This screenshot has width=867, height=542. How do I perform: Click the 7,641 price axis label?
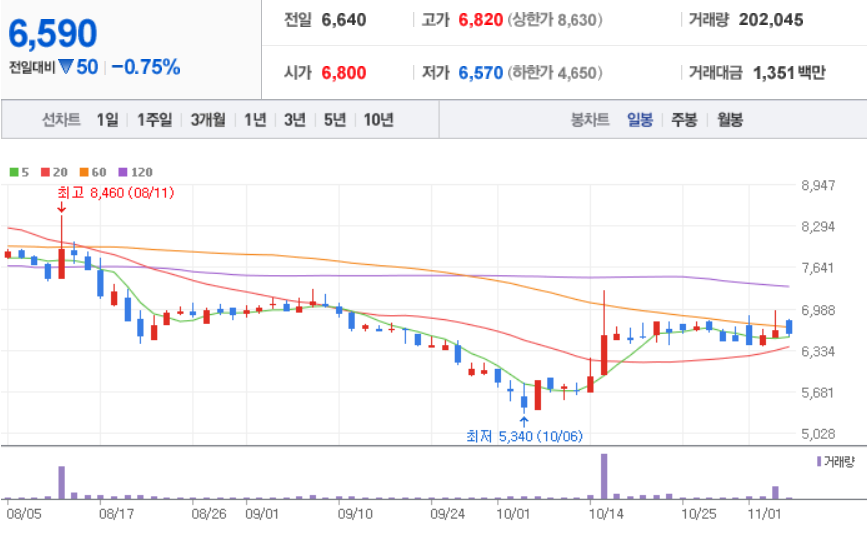click(818, 268)
